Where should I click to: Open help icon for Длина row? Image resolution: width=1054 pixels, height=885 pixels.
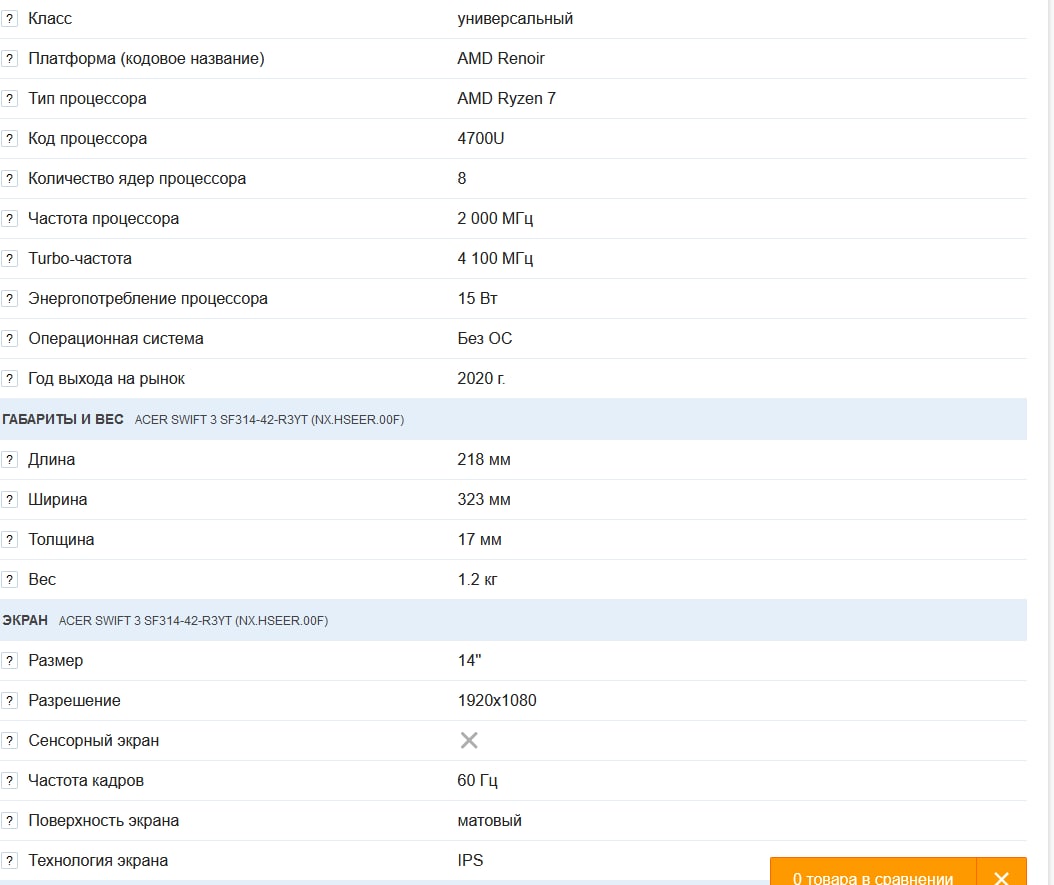[x=9, y=460]
